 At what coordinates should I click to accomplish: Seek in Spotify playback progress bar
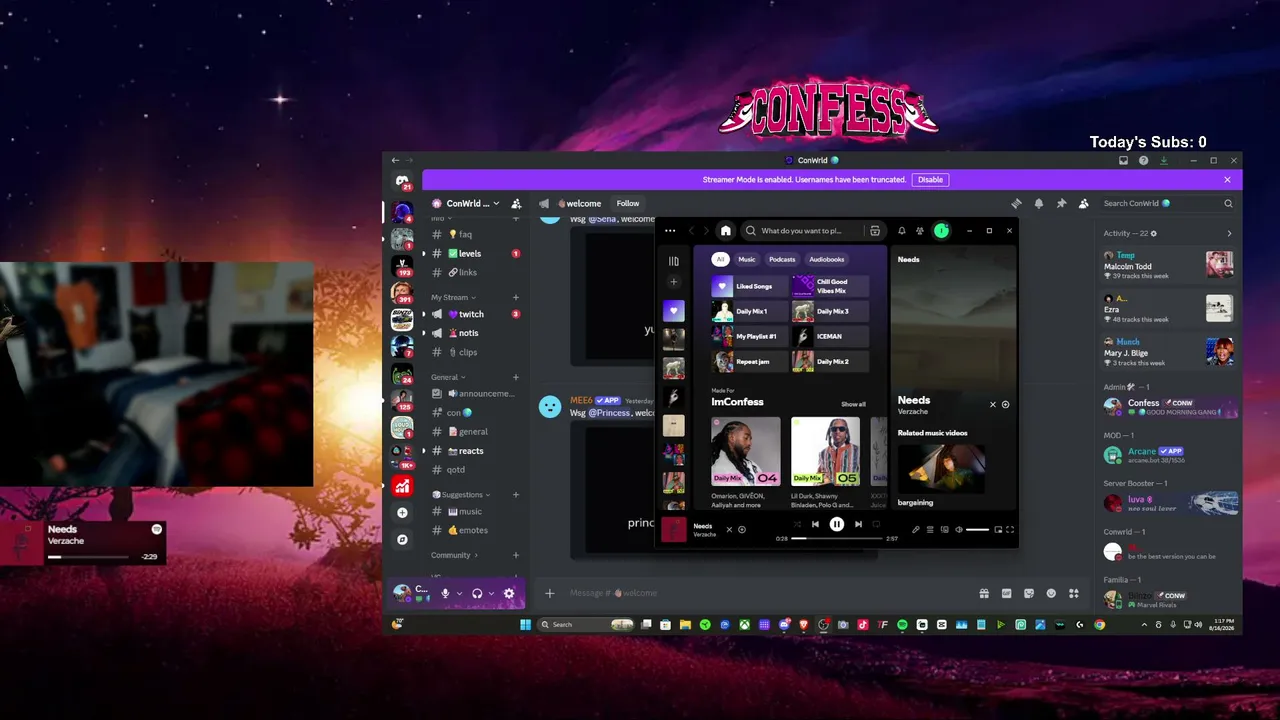pos(837,538)
